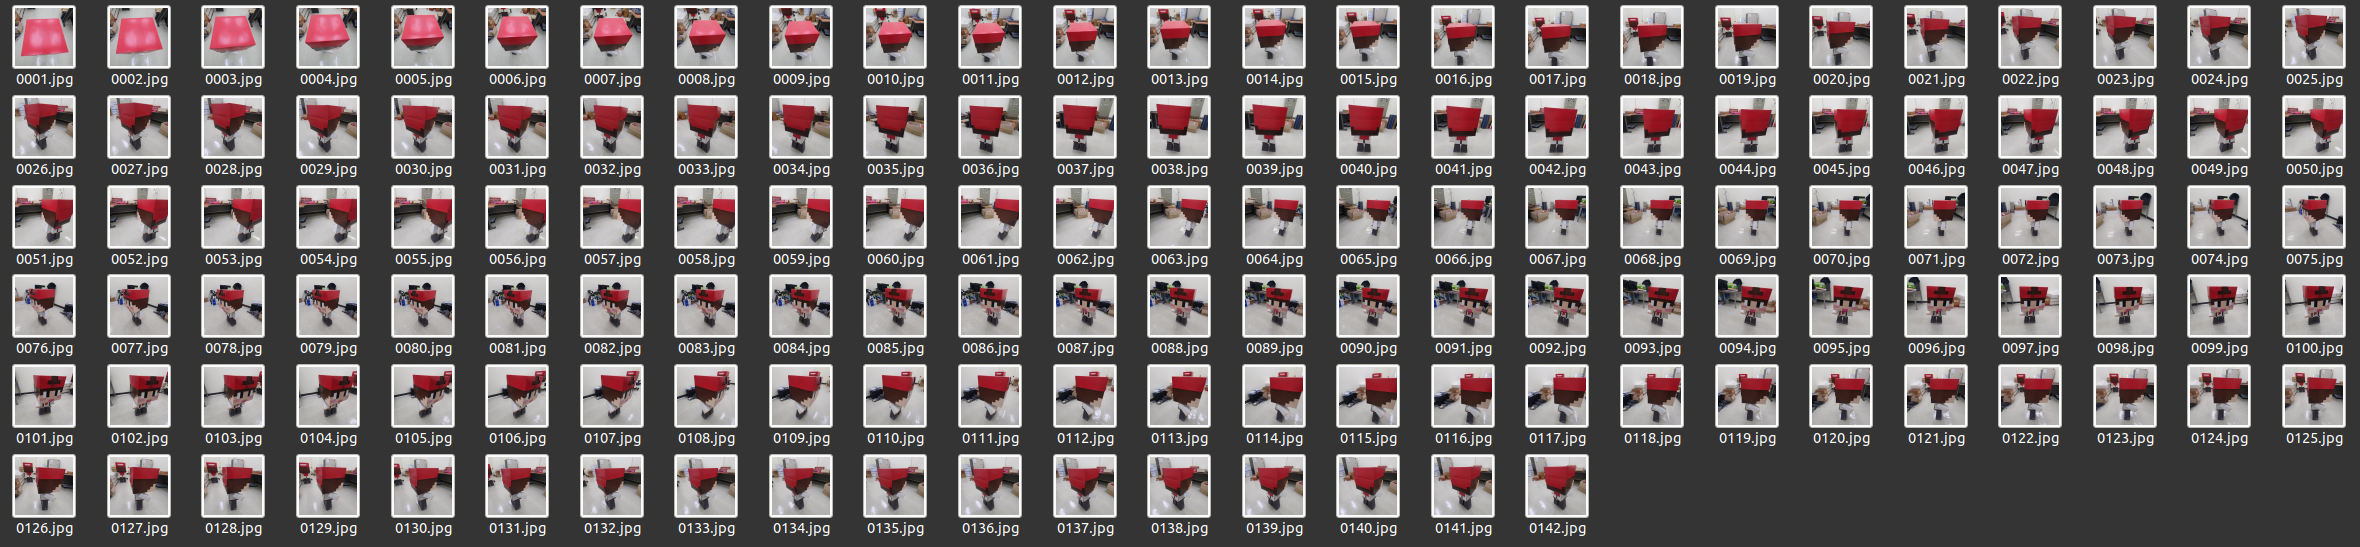Click the filename label 0097.jpg
This screenshot has width=2360, height=547.
click(x=2030, y=348)
